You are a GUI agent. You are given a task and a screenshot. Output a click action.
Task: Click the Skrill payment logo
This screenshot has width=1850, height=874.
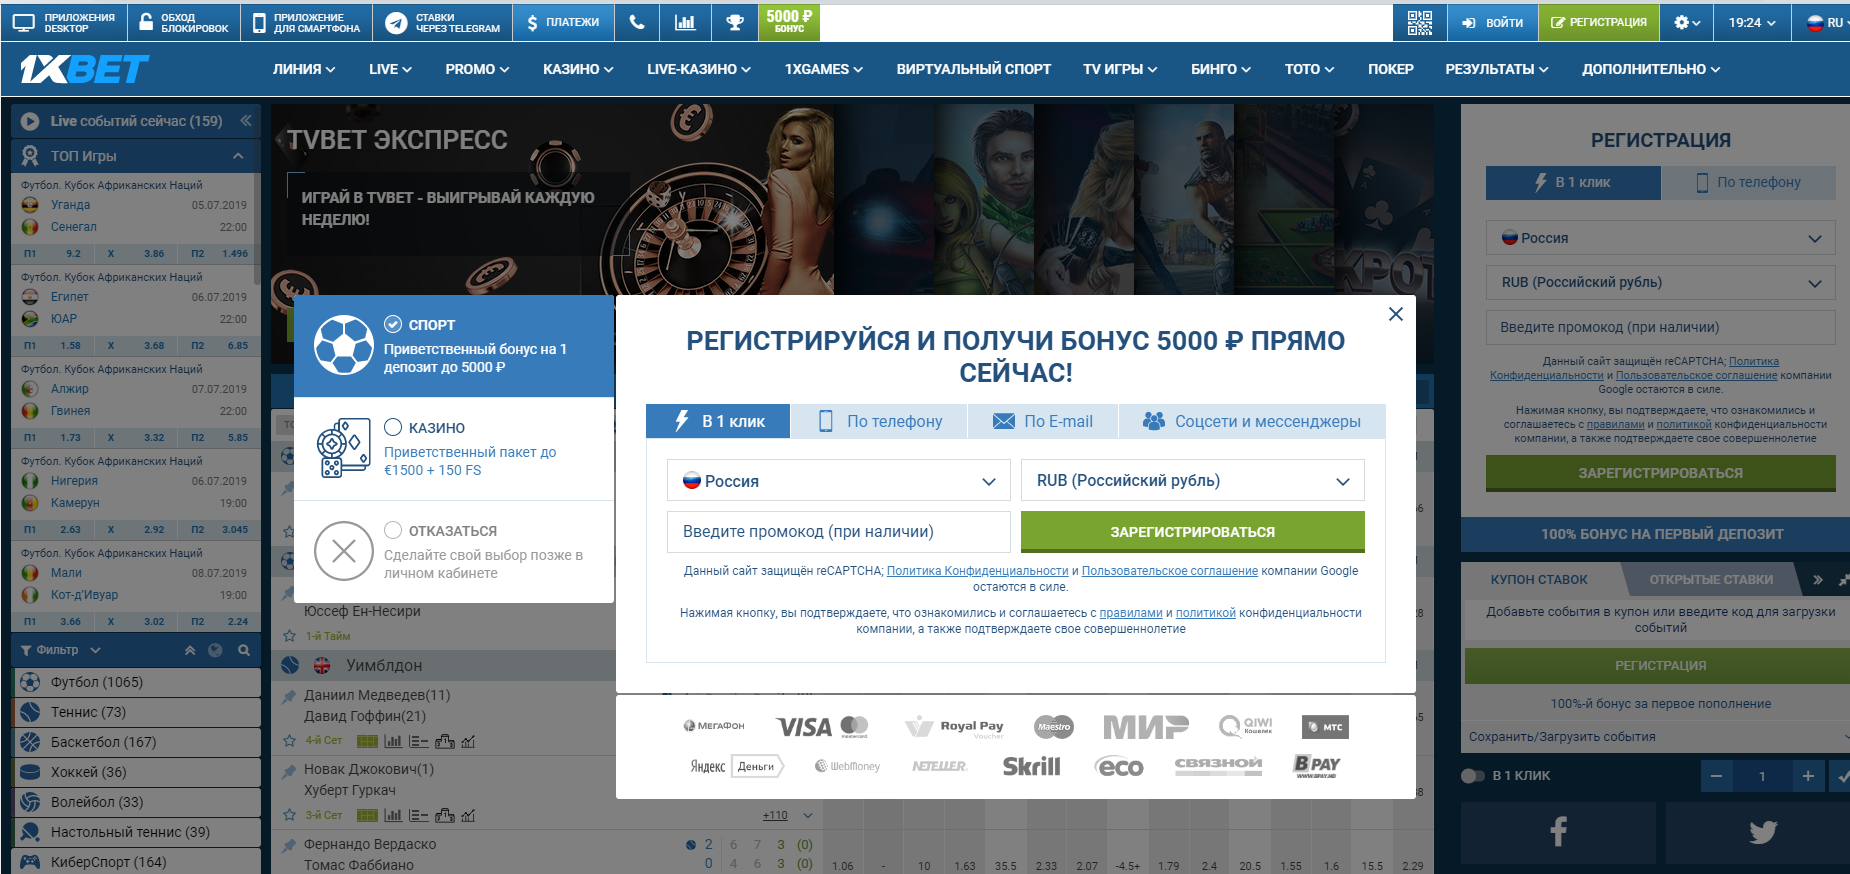1031,766
